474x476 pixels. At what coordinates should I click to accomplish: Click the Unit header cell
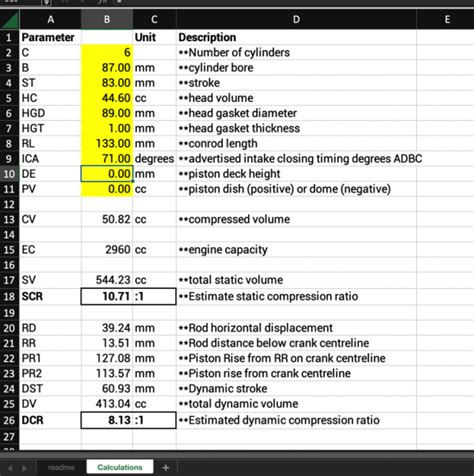154,37
